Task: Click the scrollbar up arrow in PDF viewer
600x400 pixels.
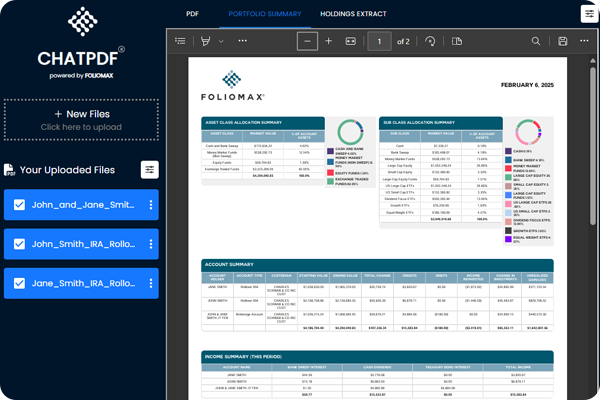Action: click(x=593, y=60)
